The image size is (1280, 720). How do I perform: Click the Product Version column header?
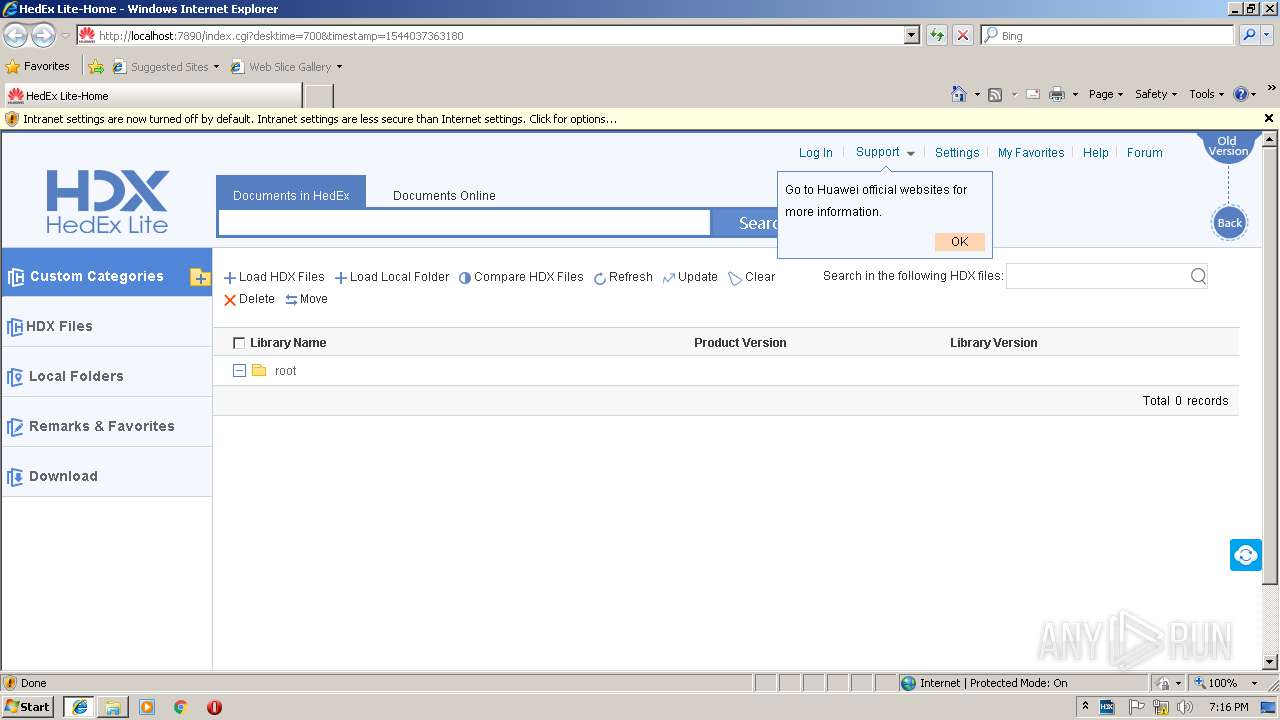click(x=740, y=342)
